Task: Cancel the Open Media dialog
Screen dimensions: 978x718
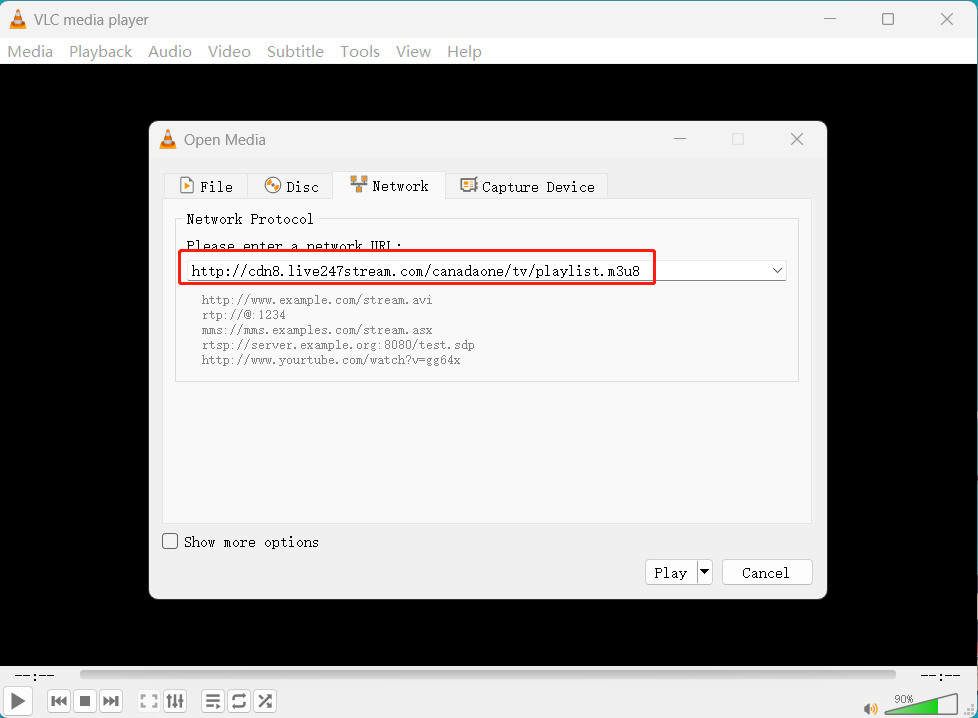Action: click(767, 573)
